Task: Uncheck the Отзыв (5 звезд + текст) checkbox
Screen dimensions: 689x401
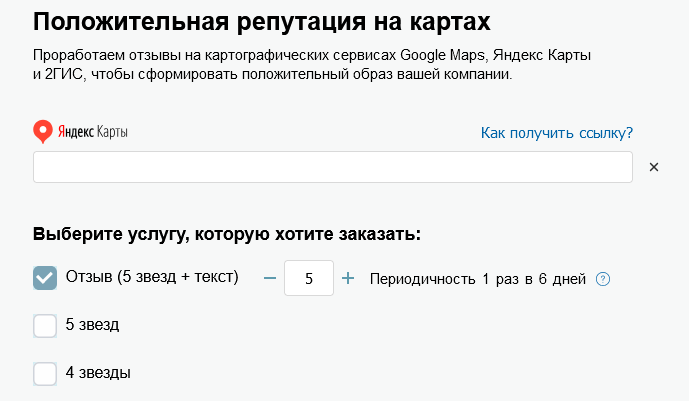Action: 45,278
